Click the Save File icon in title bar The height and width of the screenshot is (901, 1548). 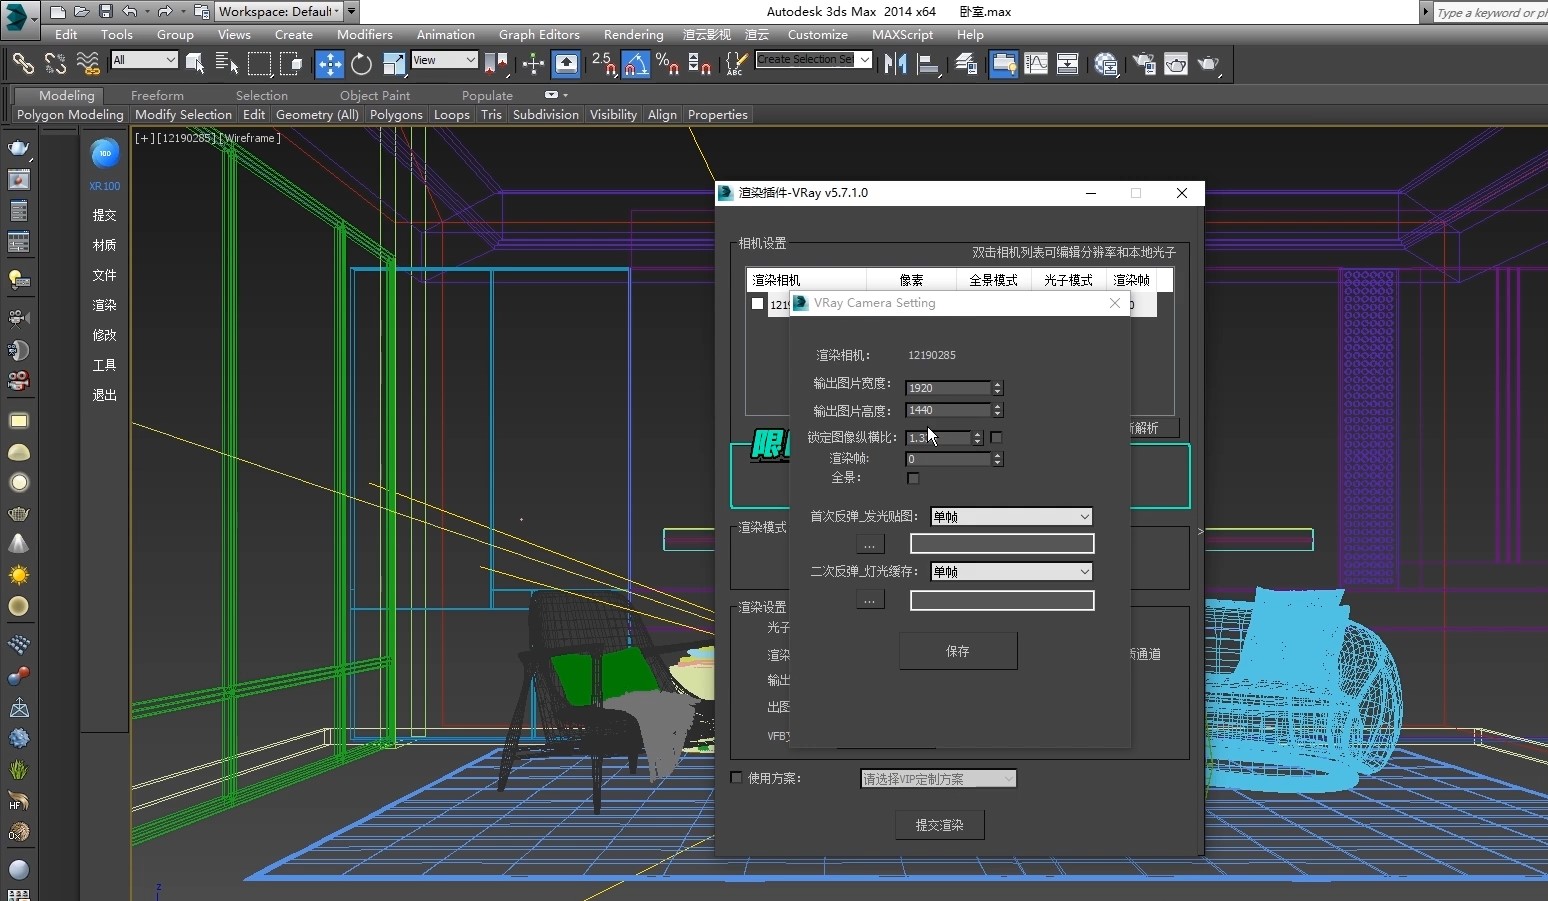coord(105,12)
